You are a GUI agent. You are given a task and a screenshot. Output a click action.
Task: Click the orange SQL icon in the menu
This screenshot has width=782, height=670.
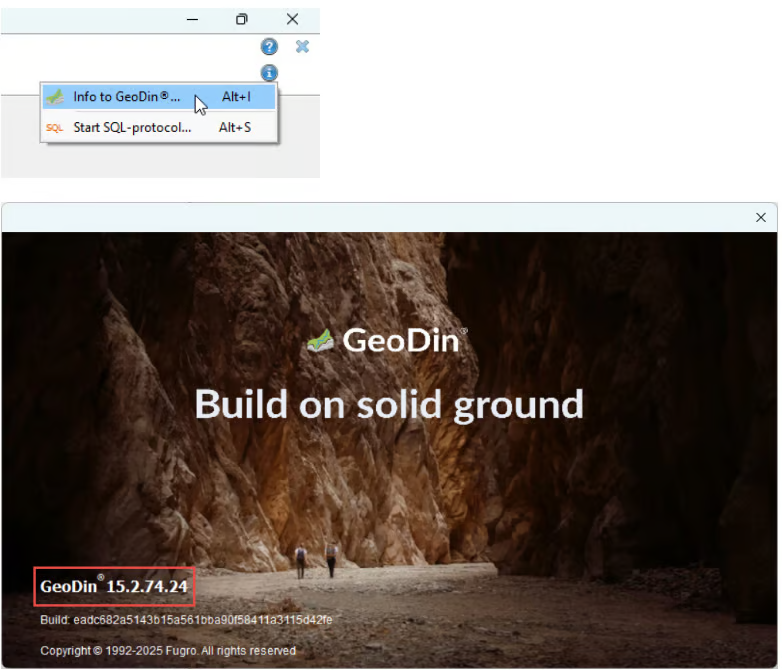click(55, 128)
